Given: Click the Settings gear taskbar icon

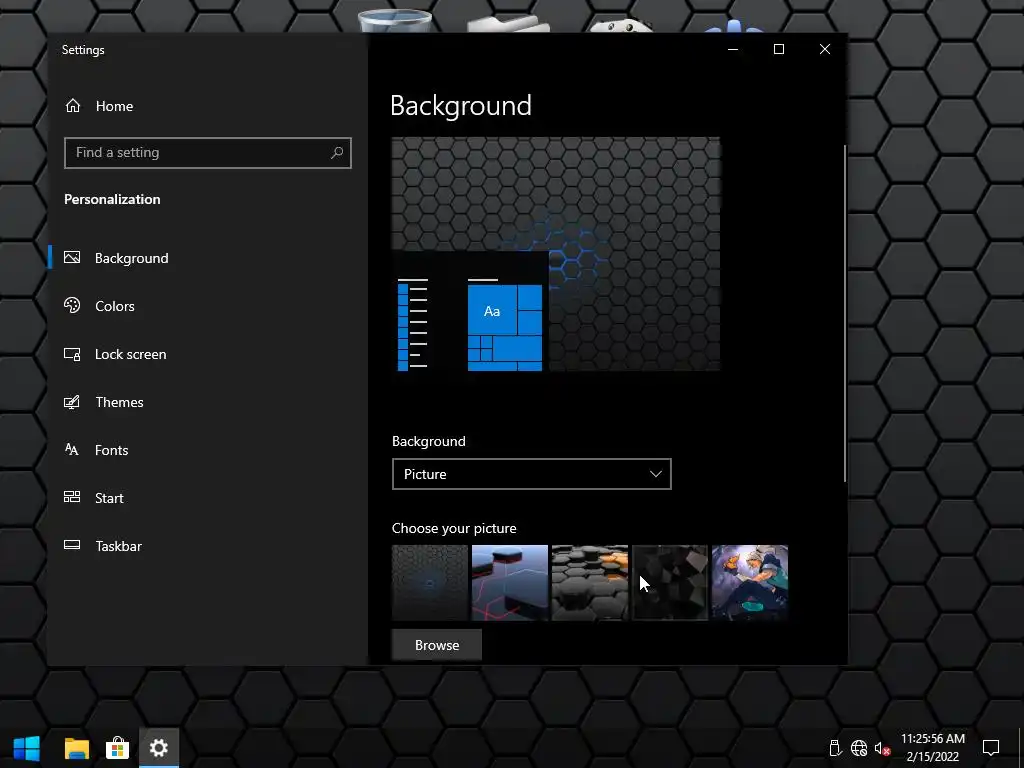Looking at the screenshot, I should [x=159, y=748].
